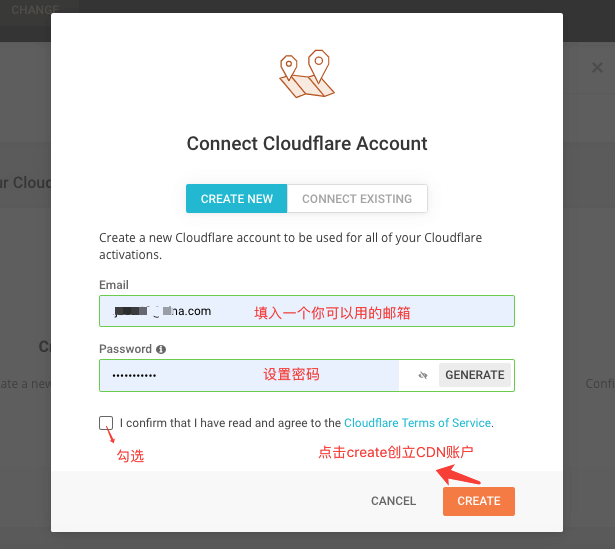Viewport: 615px width, 549px height.
Task: Click the info icon beside Password
Action: (161, 349)
